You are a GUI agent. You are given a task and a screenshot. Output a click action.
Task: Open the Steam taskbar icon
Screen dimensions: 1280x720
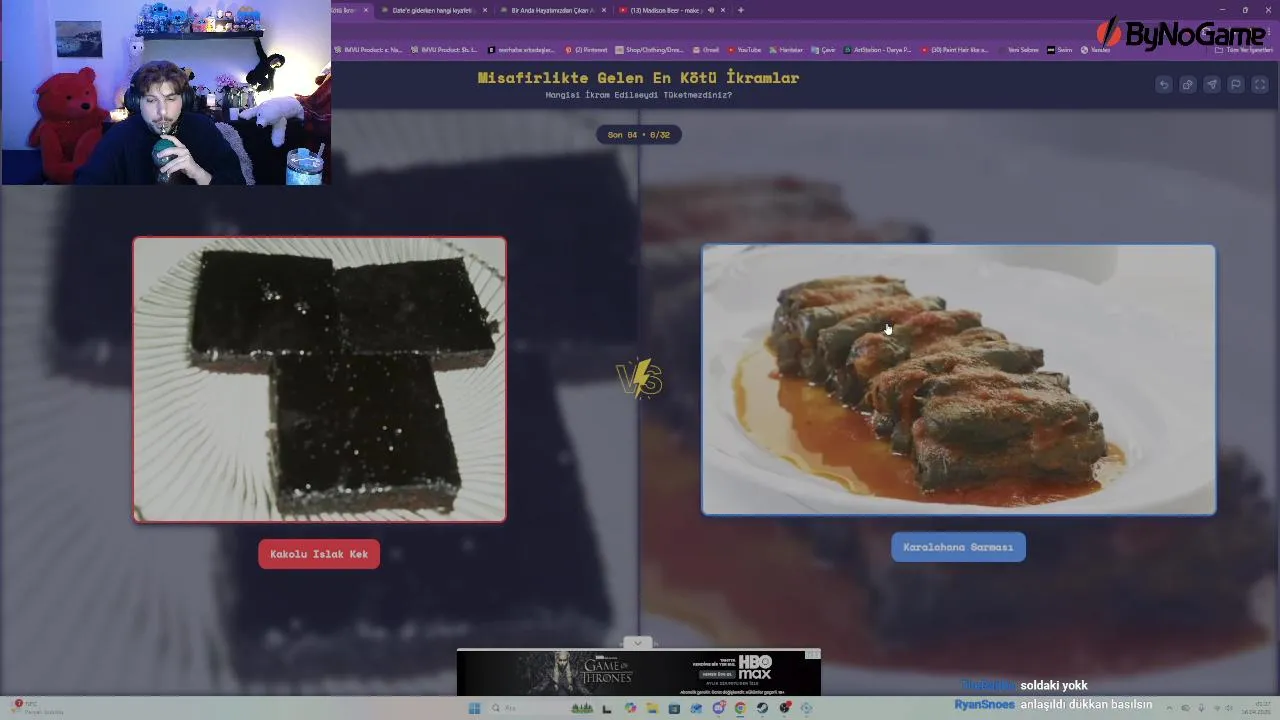pyautogui.click(x=762, y=708)
